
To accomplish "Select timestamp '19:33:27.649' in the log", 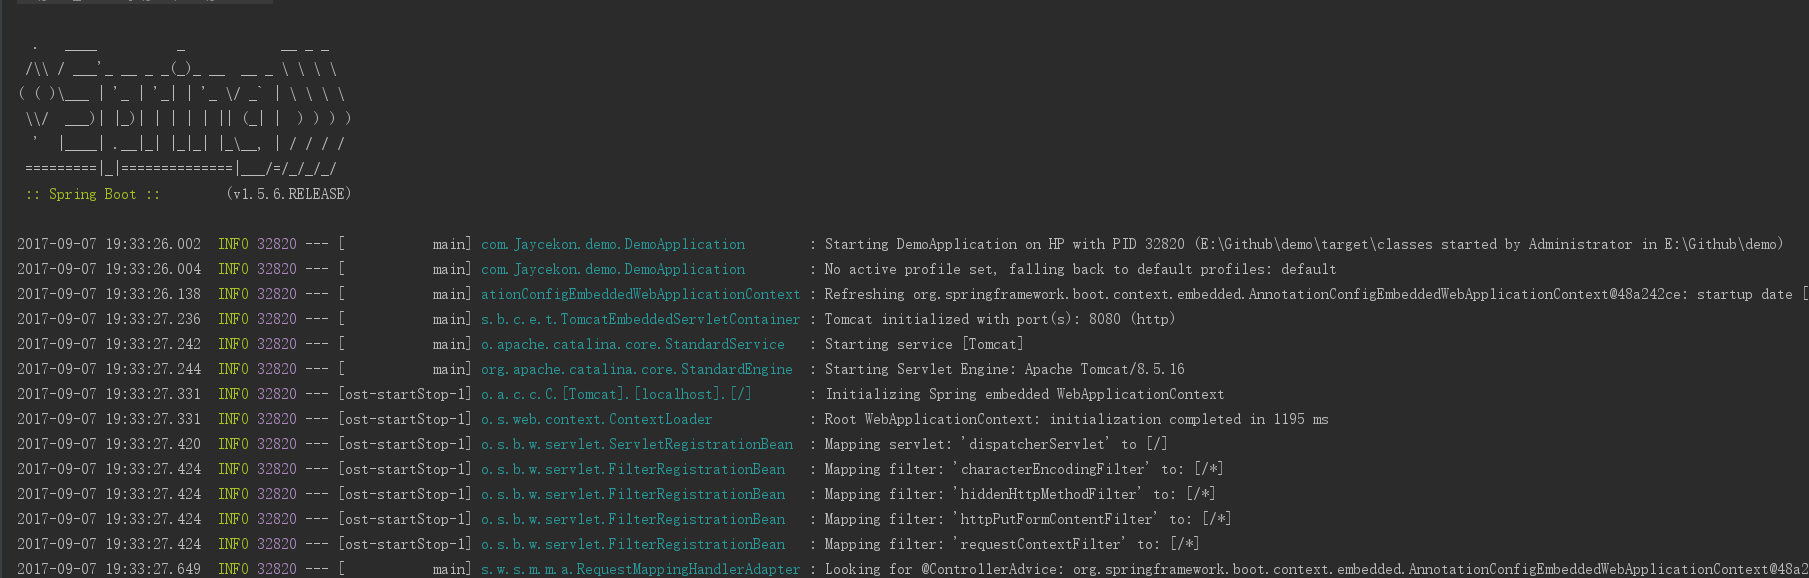I will [x=153, y=569].
